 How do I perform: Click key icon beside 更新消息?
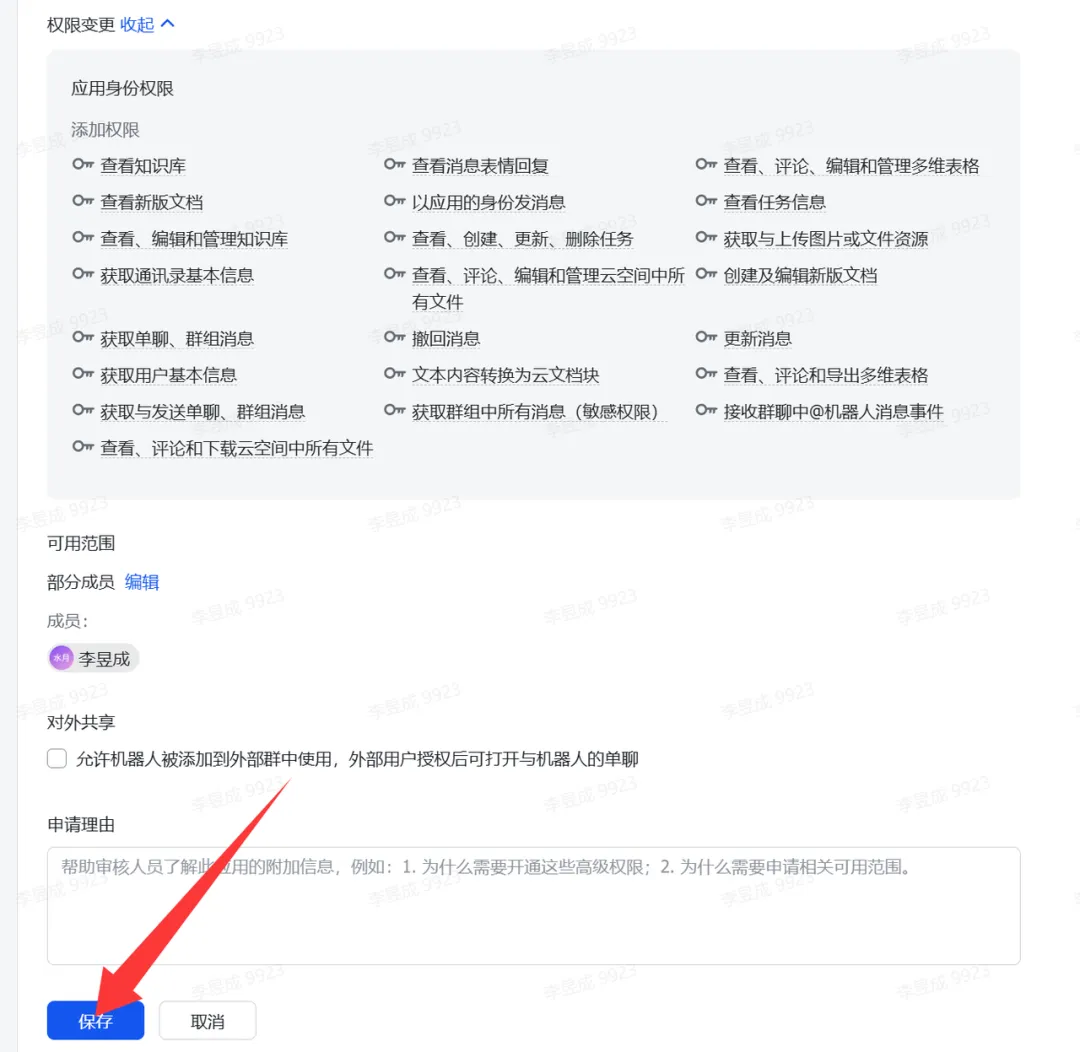pos(706,338)
